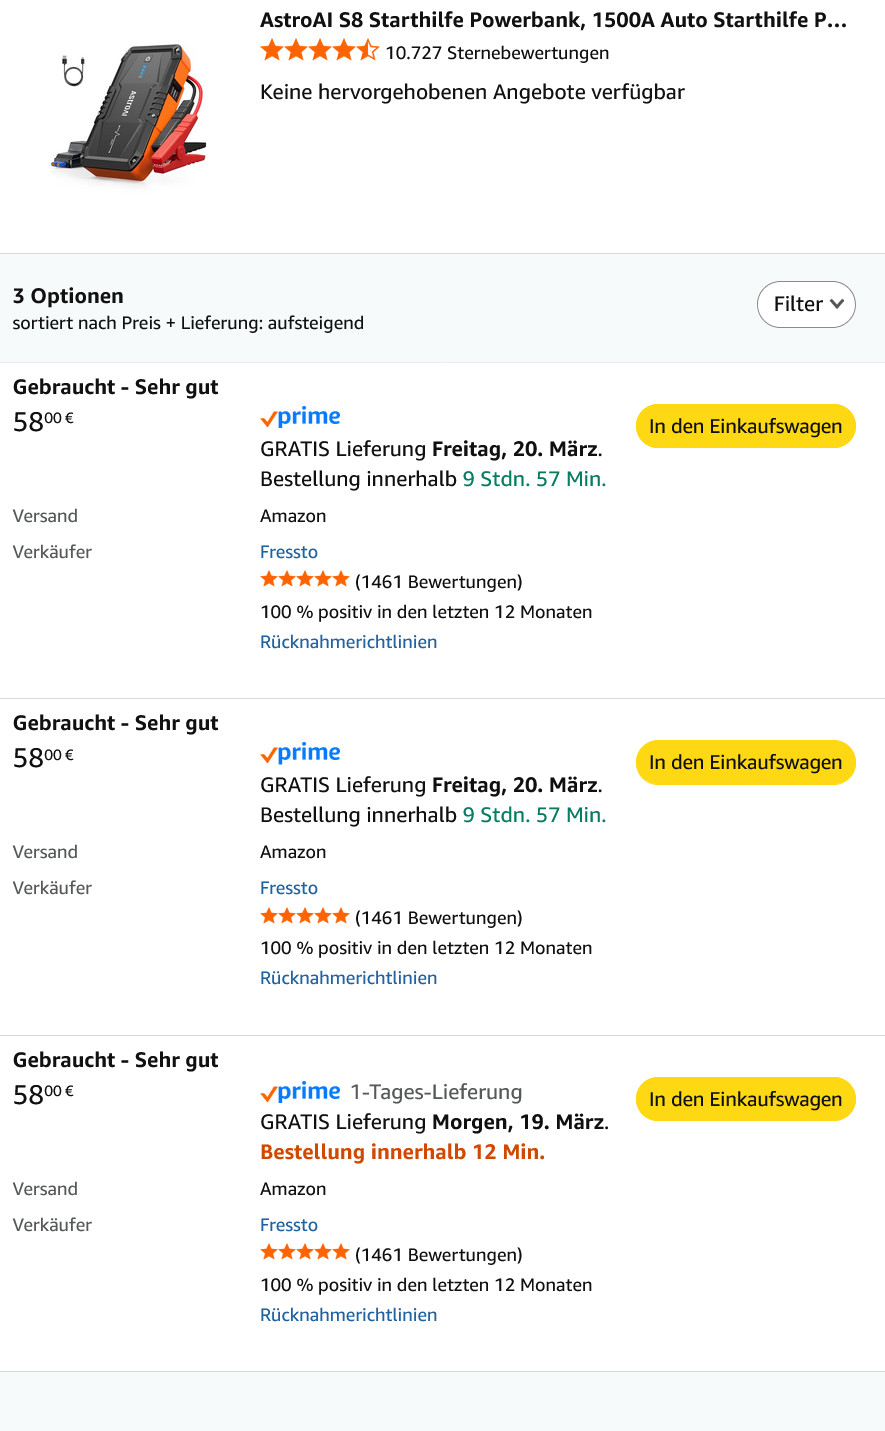Expand the Filter dropdown
This screenshot has height=1431, width=885.
coord(806,304)
